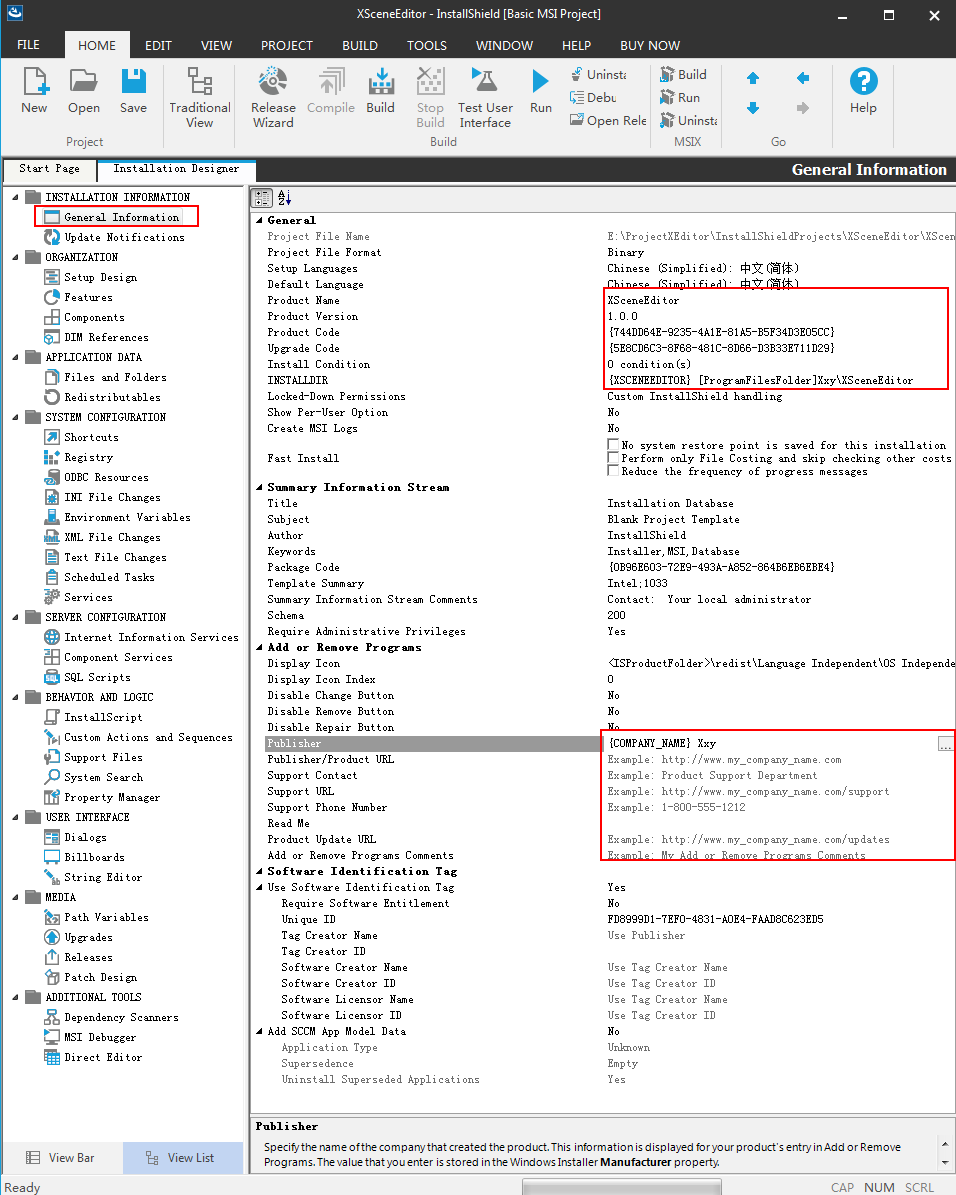Select the Installation Designer tab

176,168
